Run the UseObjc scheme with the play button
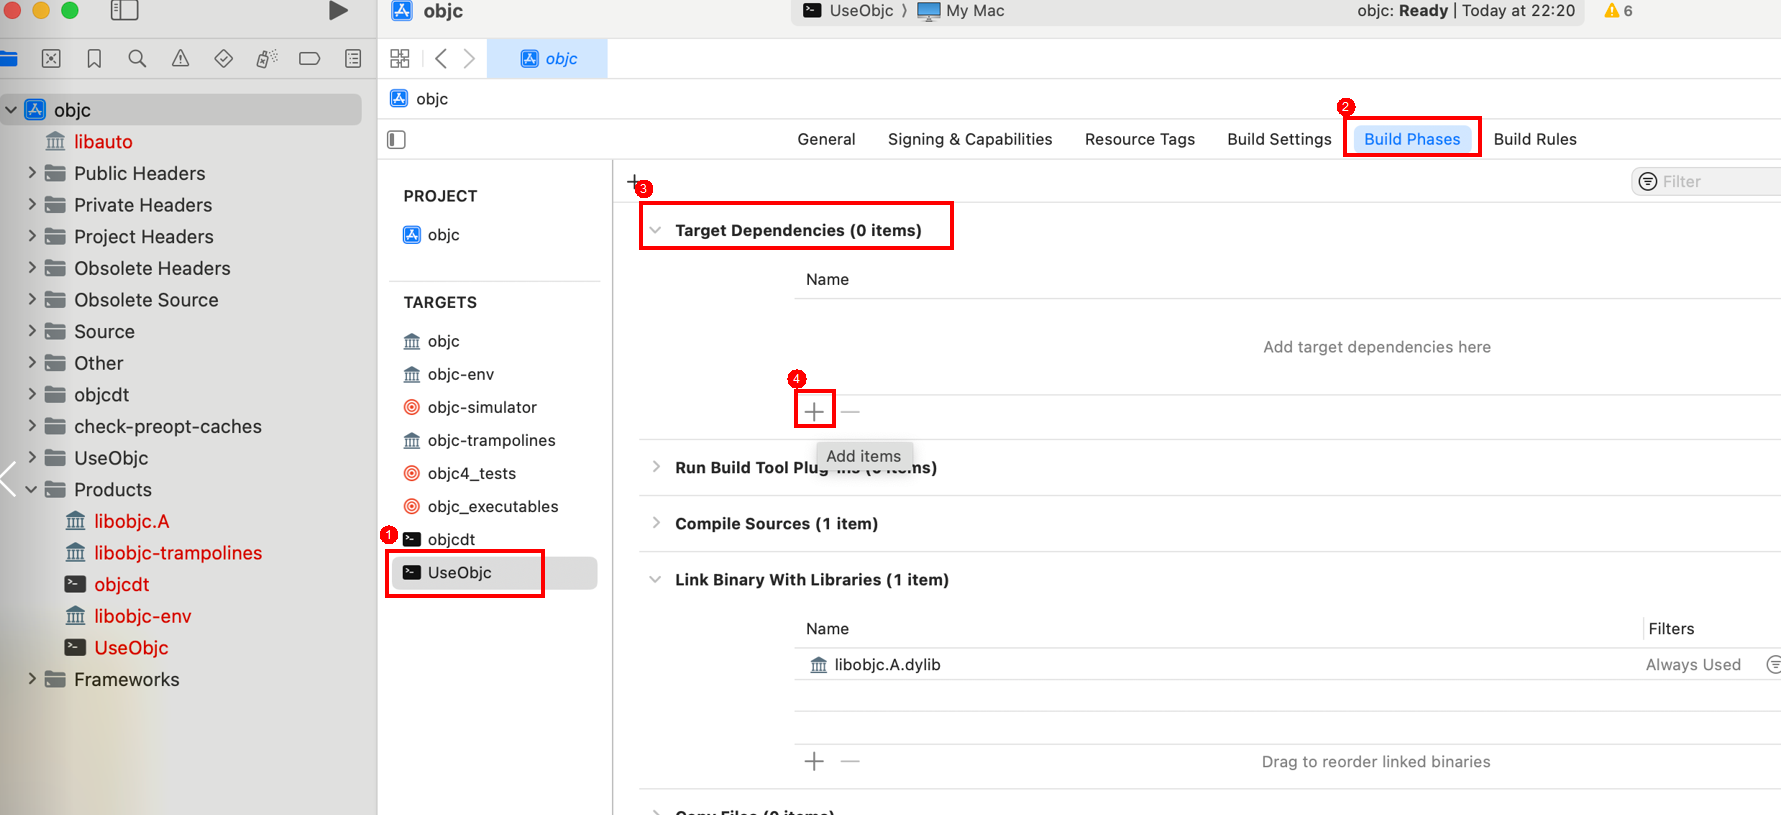The width and height of the screenshot is (1781, 815). pos(338,11)
